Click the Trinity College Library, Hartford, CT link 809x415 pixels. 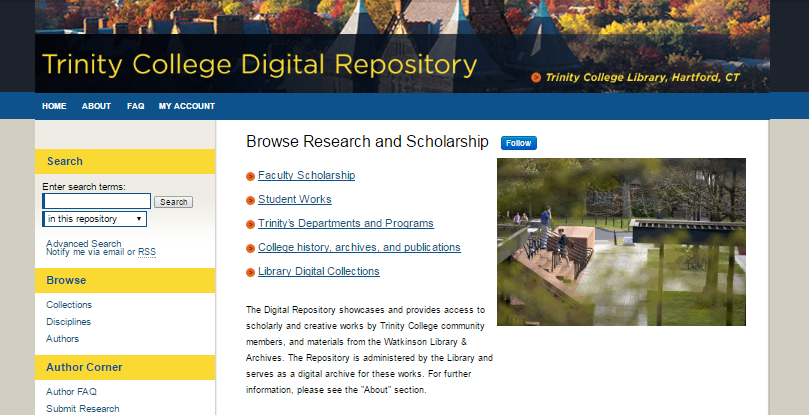642,77
